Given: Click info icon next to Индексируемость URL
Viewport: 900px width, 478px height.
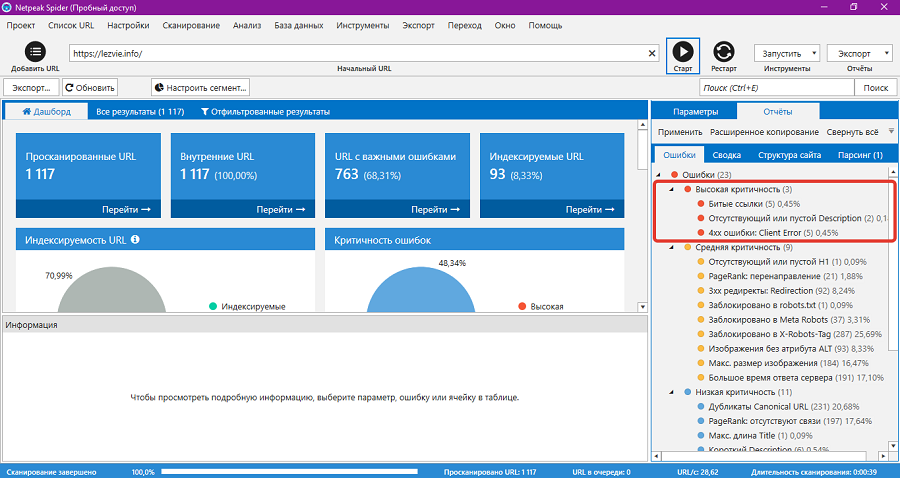Looking at the screenshot, I should (x=135, y=239).
